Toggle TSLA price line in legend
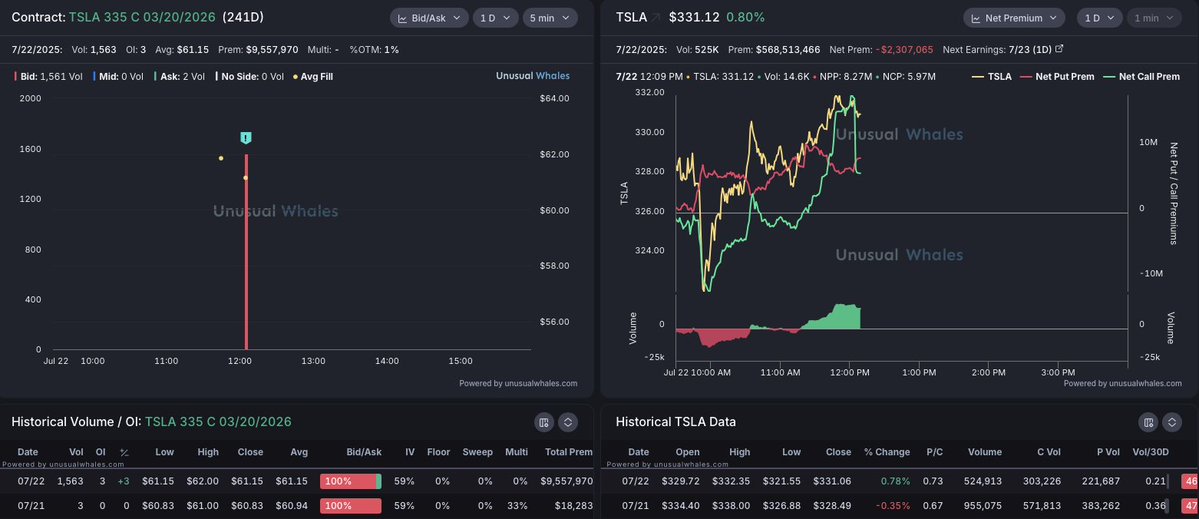The image size is (1199, 519). pyautogui.click(x=992, y=76)
